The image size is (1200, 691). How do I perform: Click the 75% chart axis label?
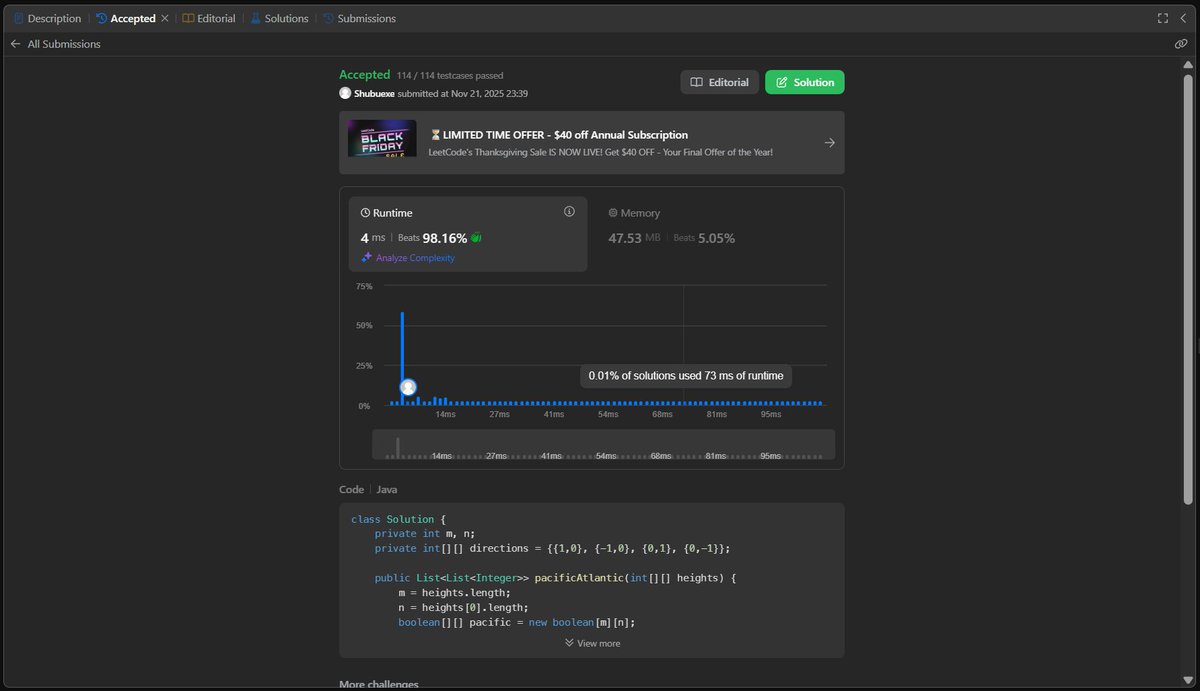pyautogui.click(x=364, y=286)
